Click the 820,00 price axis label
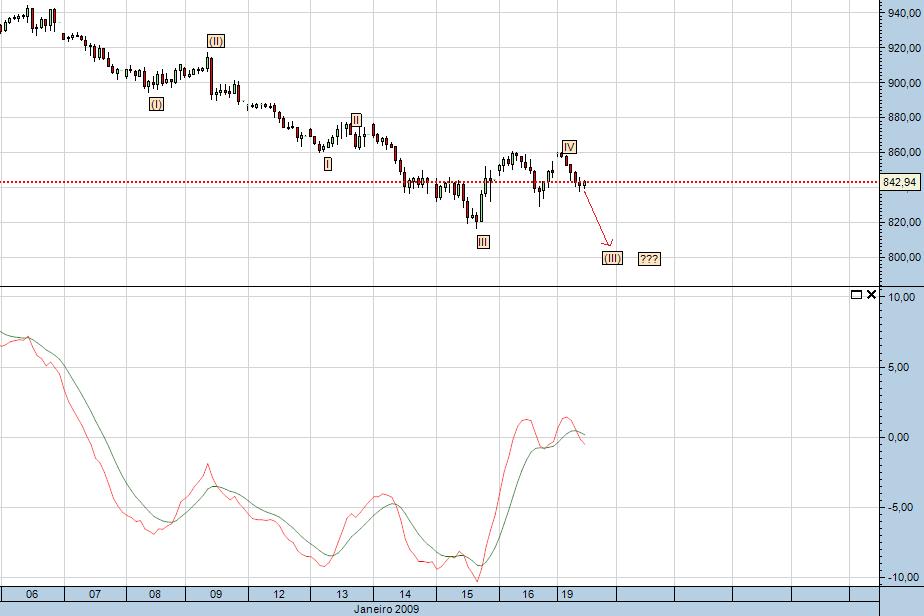 903,222
